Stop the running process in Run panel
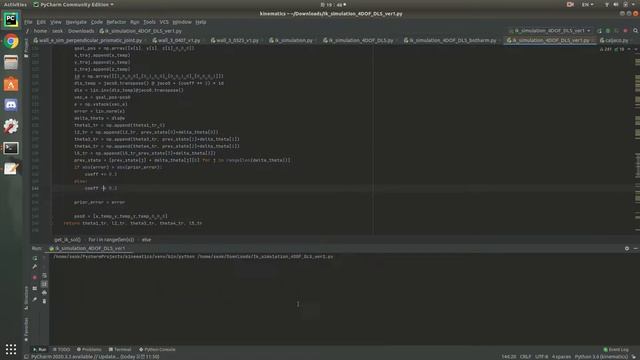This screenshot has height=360, width=640. click(x=35, y=278)
